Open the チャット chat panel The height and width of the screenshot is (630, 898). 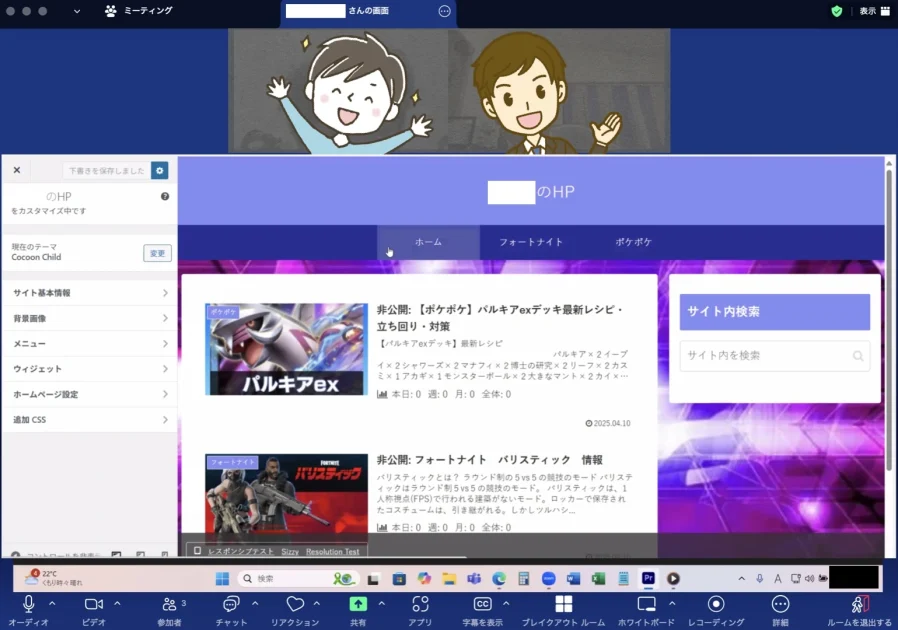point(231,611)
